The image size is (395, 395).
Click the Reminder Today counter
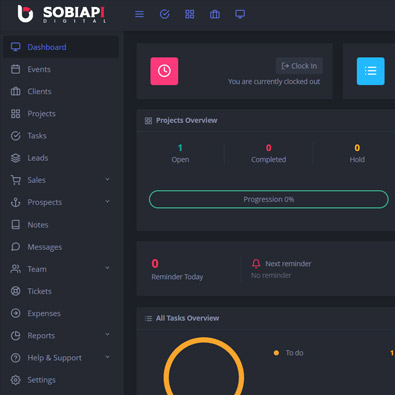177,270
